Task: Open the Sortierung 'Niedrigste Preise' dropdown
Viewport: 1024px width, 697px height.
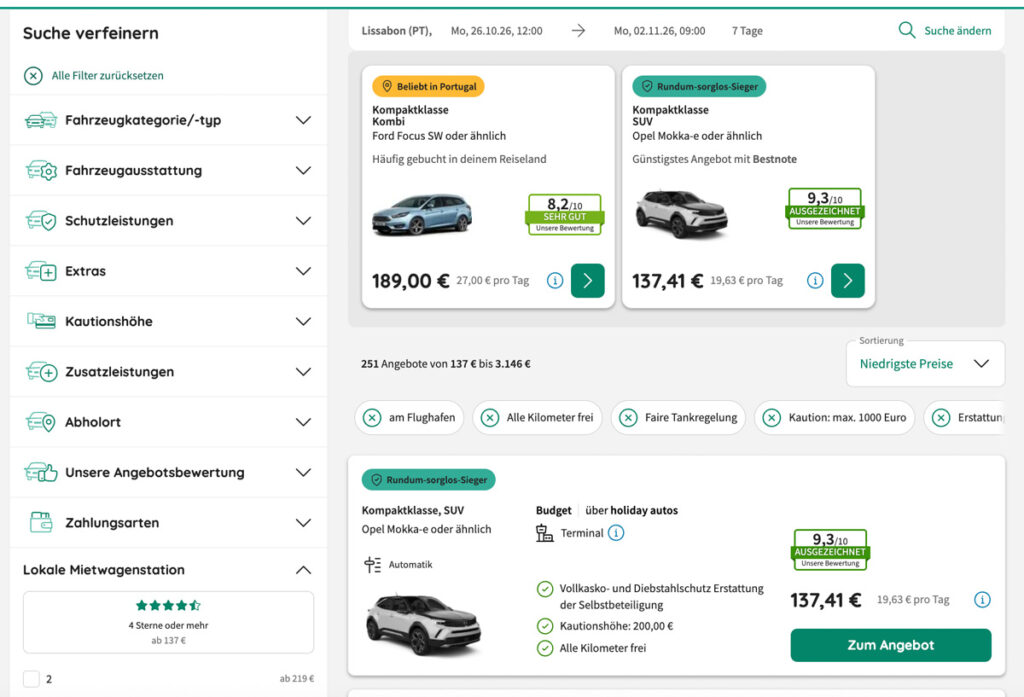Action: [925, 364]
